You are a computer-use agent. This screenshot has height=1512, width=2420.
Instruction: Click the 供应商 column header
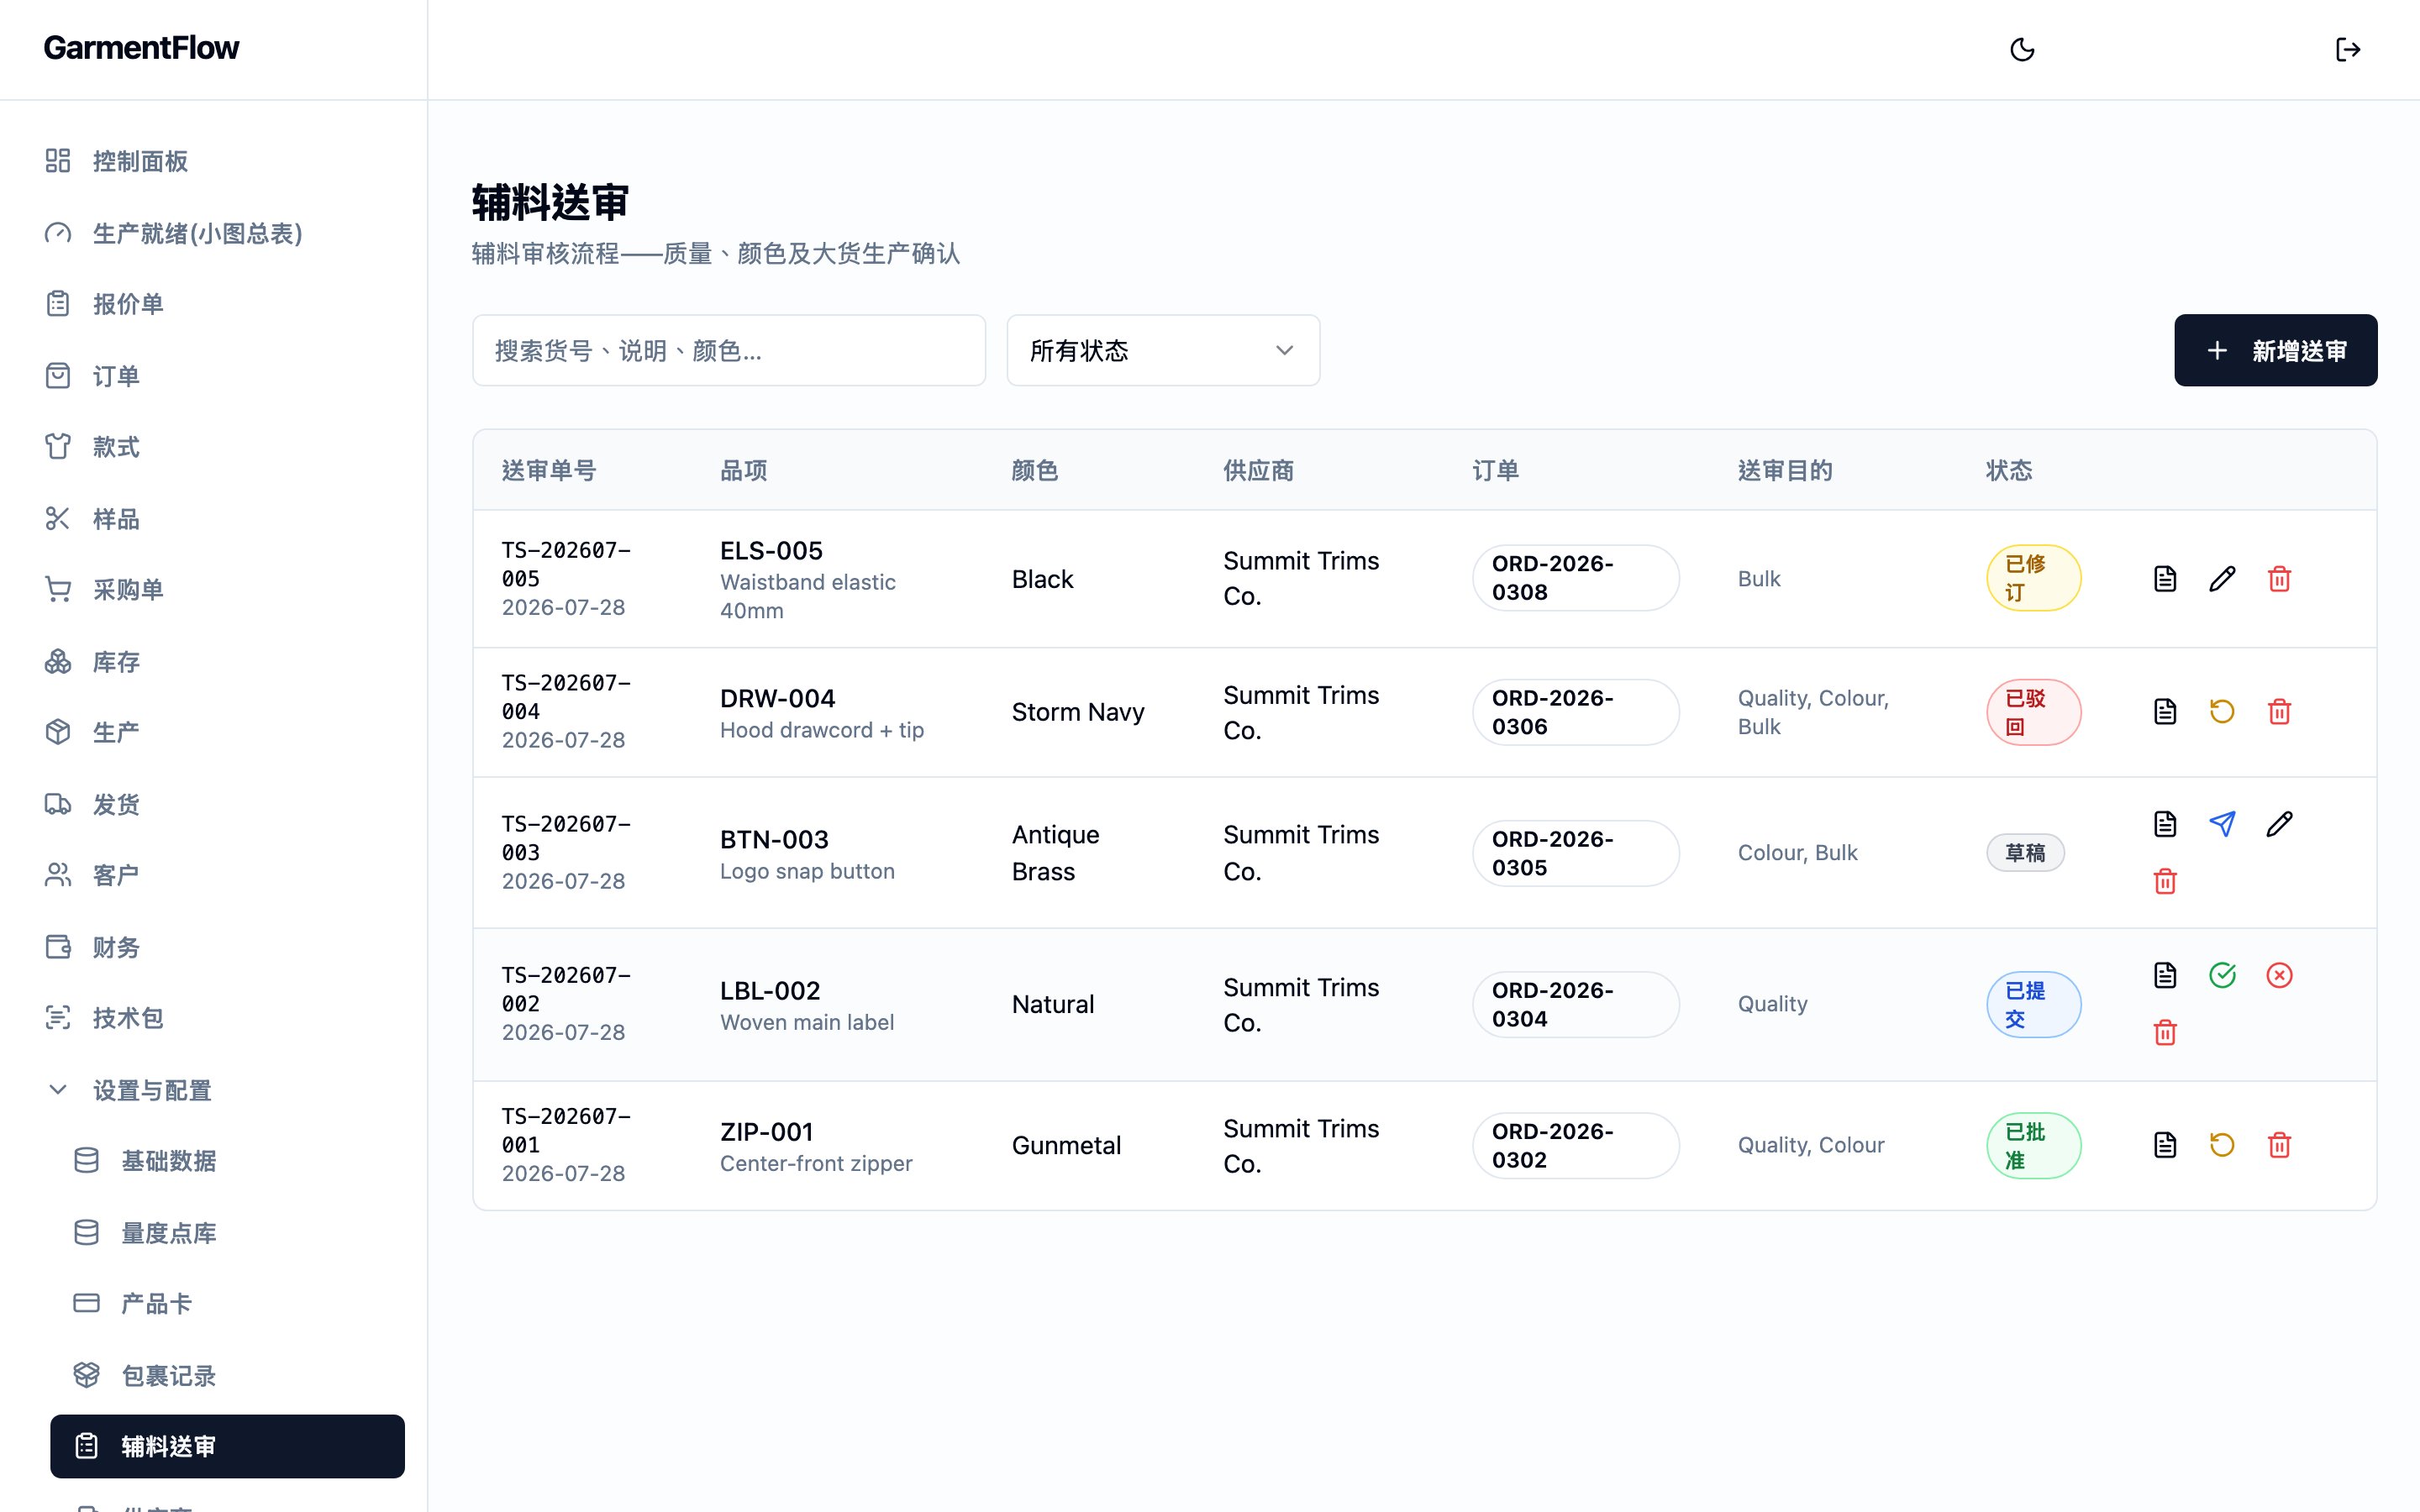pyautogui.click(x=1258, y=471)
